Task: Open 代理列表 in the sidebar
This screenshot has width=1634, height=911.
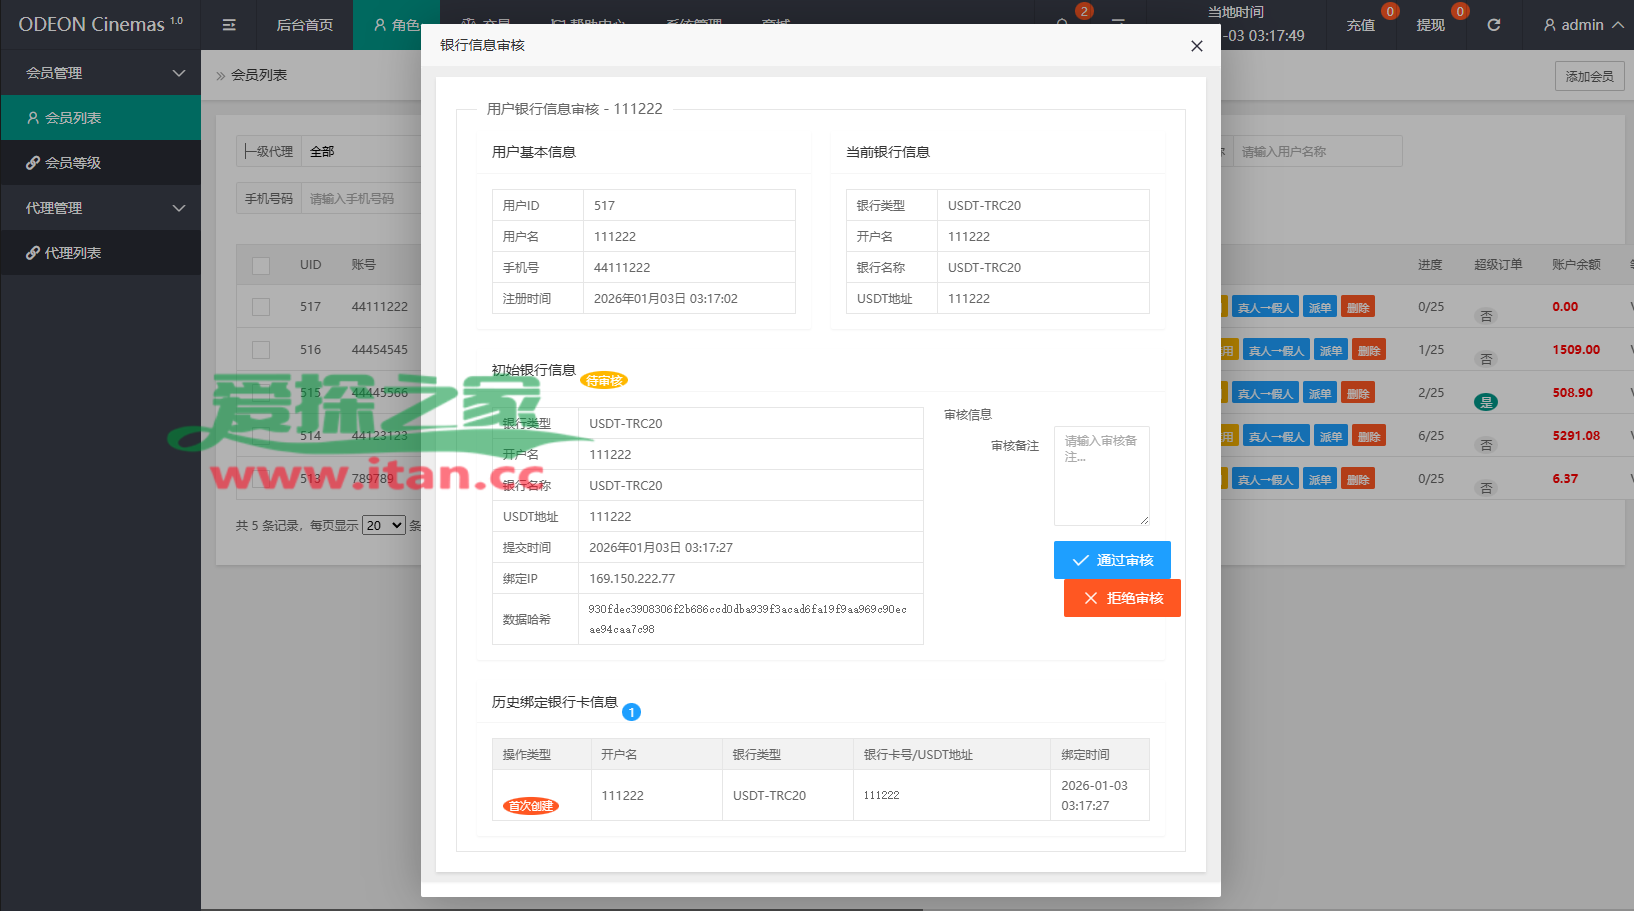Action: [72, 253]
